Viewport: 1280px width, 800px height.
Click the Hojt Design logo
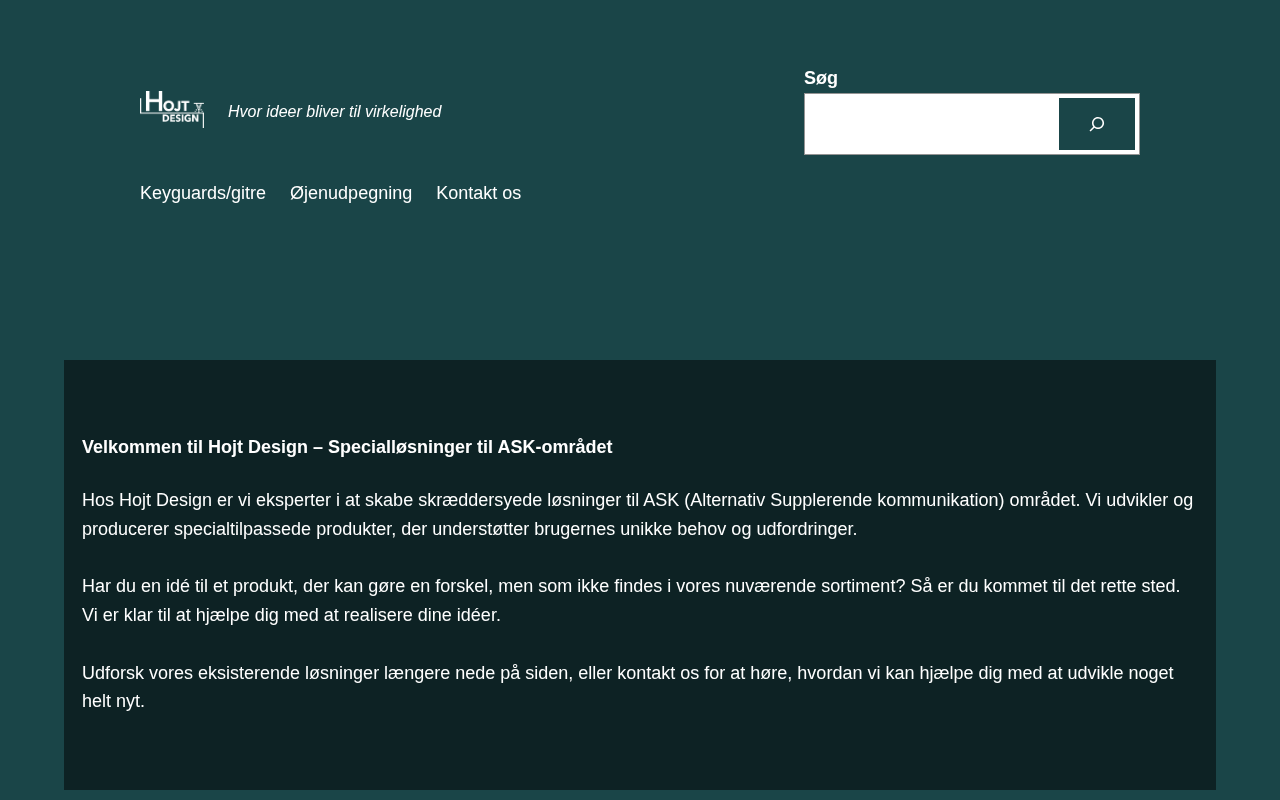(x=172, y=109)
